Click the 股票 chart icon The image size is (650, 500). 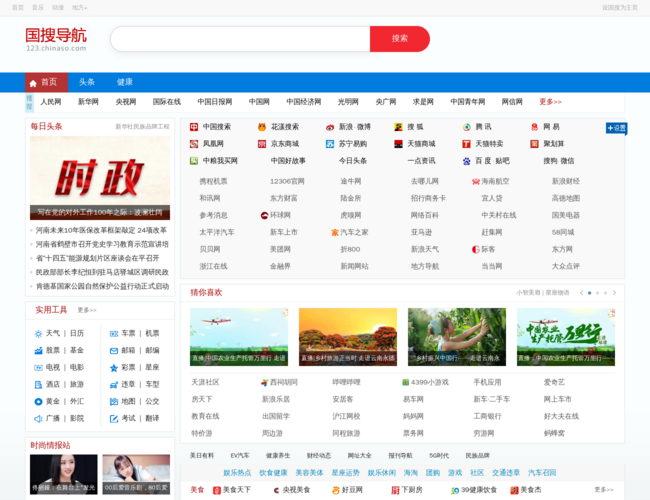pyautogui.click(x=39, y=351)
